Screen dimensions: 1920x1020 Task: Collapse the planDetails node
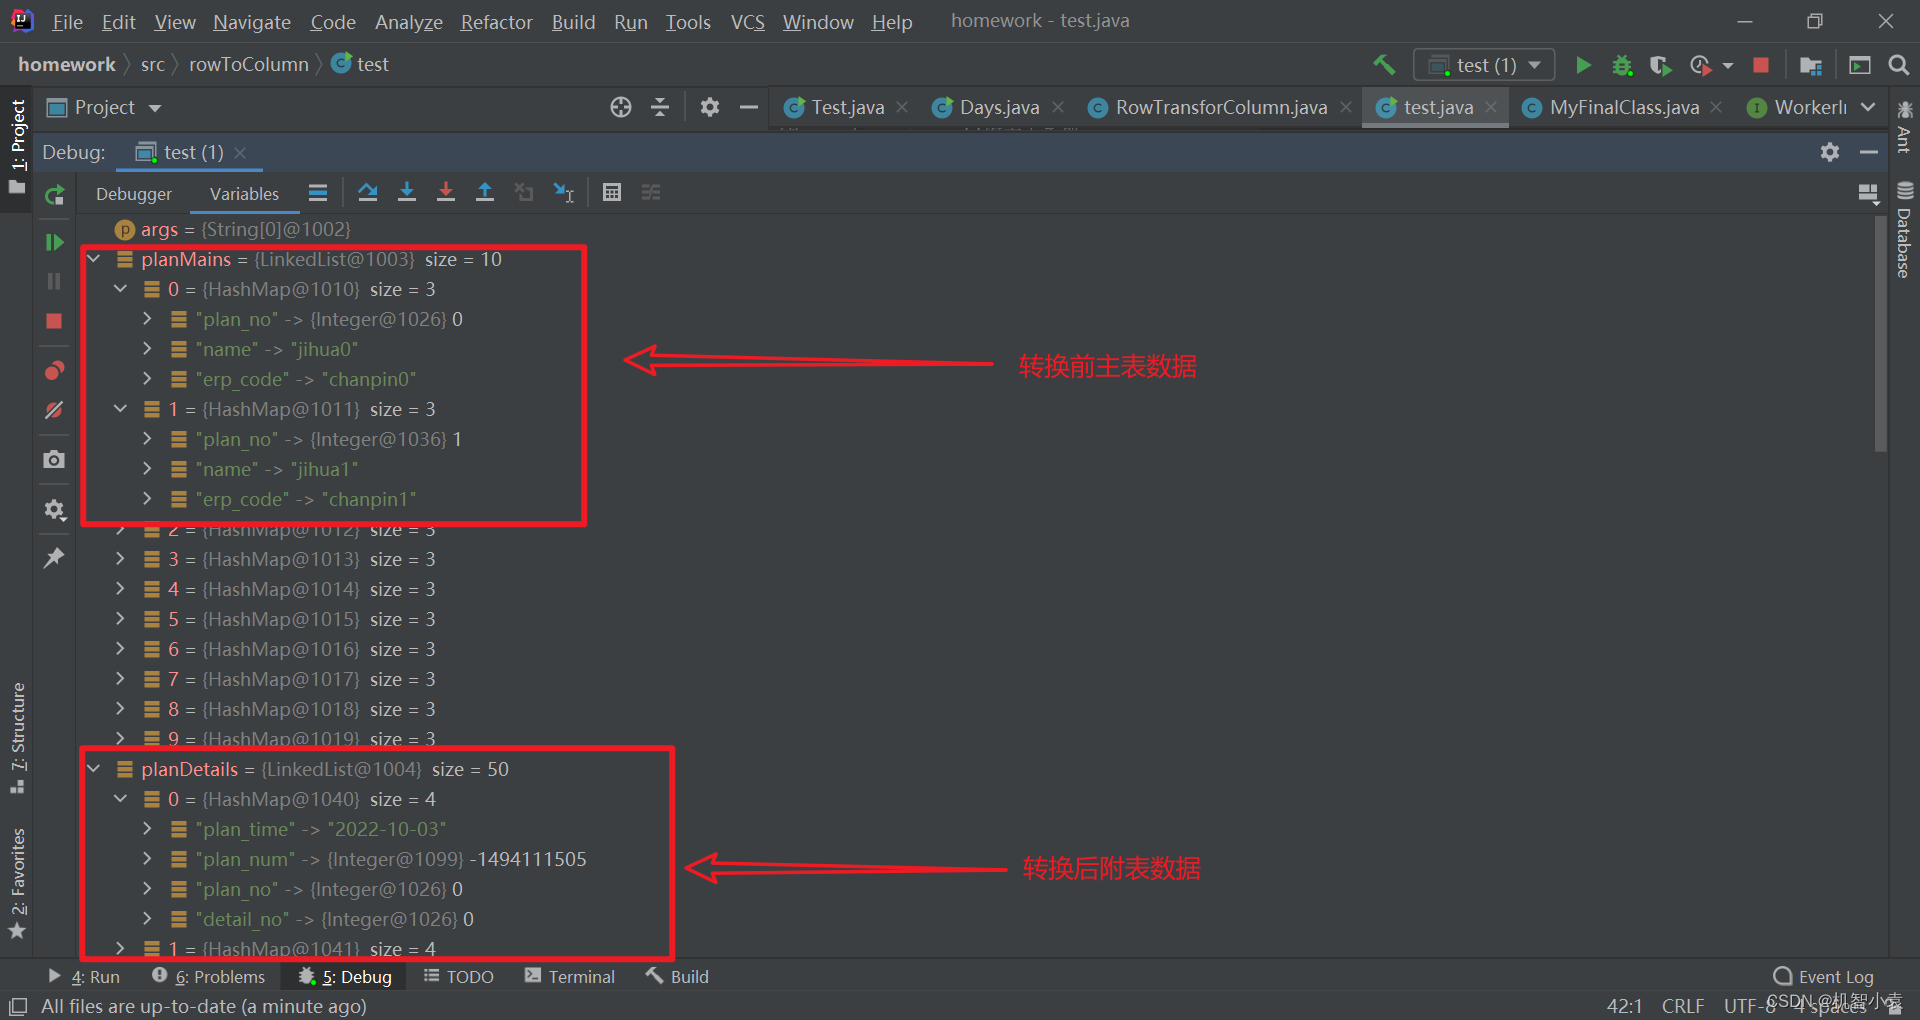click(x=94, y=769)
